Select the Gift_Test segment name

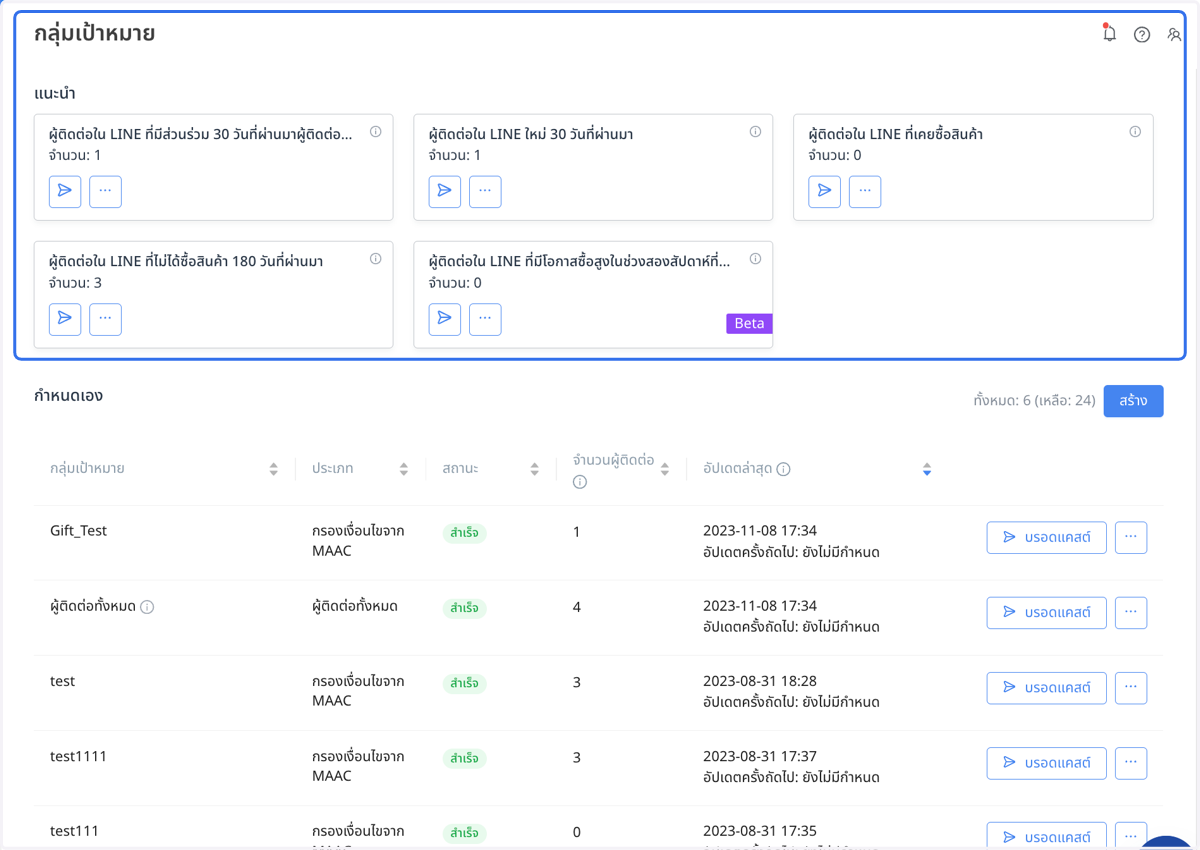point(78,531)
